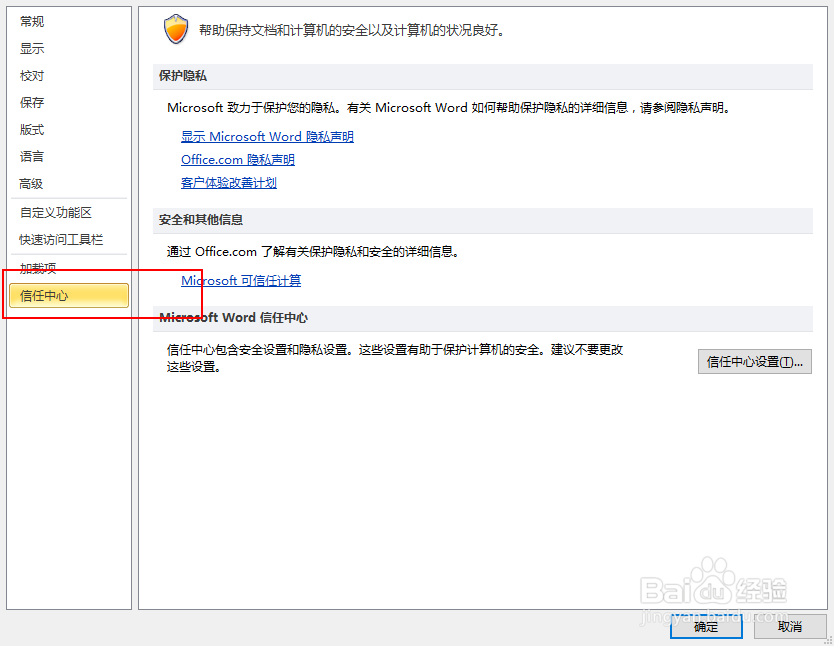Open Microsoft 可信任计算 link
The image size is (834, 646).
tap(241, 281)
